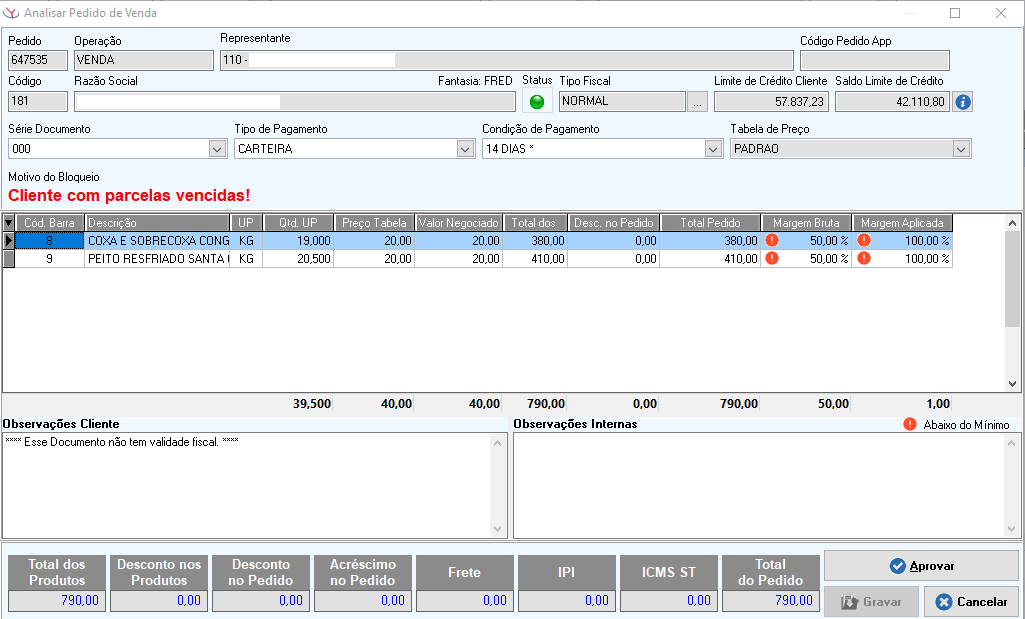Viewport: 1025px width, 619px height.
Task: Click the Margem Bruta column header
Action: click(806, 223)
